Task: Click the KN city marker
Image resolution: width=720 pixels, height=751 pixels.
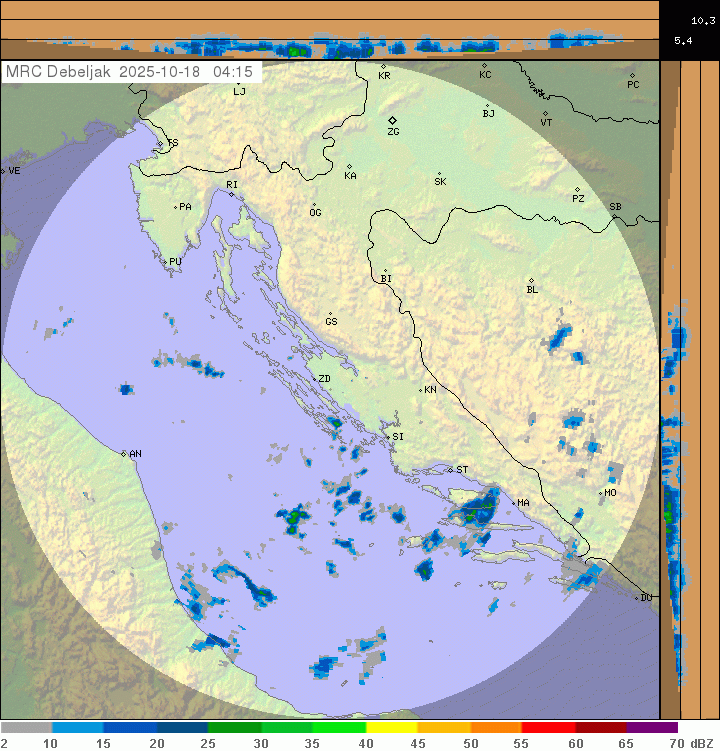Action: click(421, 390)
